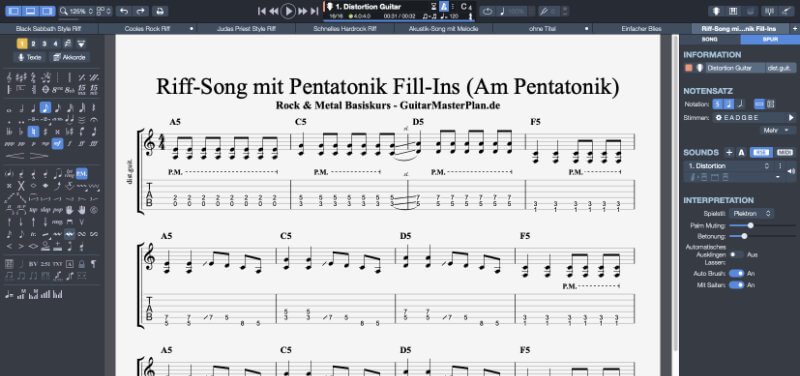Switch to Judas Priest Style Riff tab
The image size is (800, 376).
(246, 29)
